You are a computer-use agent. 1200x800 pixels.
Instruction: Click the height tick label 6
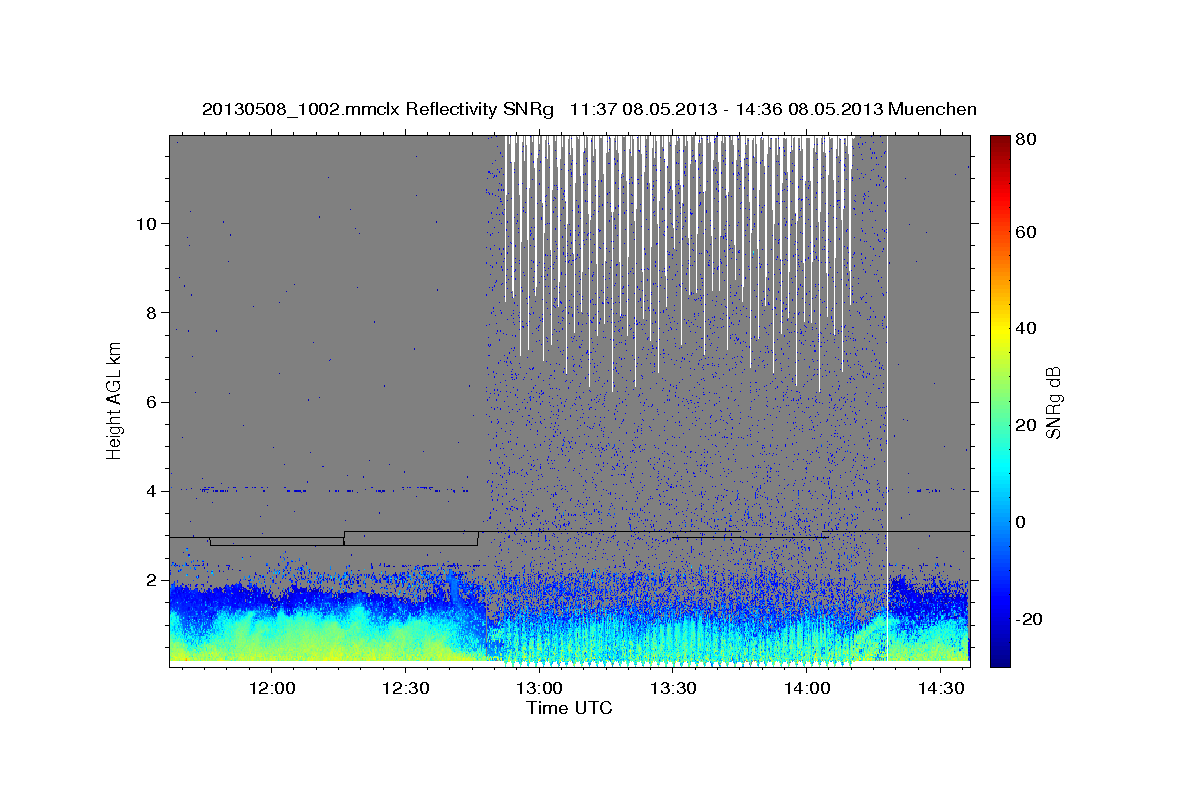pos(149,401)
